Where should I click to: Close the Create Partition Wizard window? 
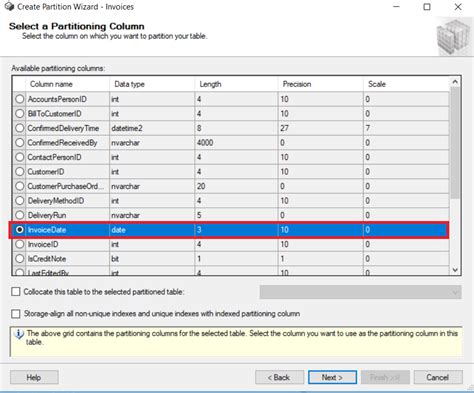[x=458, y=7]
